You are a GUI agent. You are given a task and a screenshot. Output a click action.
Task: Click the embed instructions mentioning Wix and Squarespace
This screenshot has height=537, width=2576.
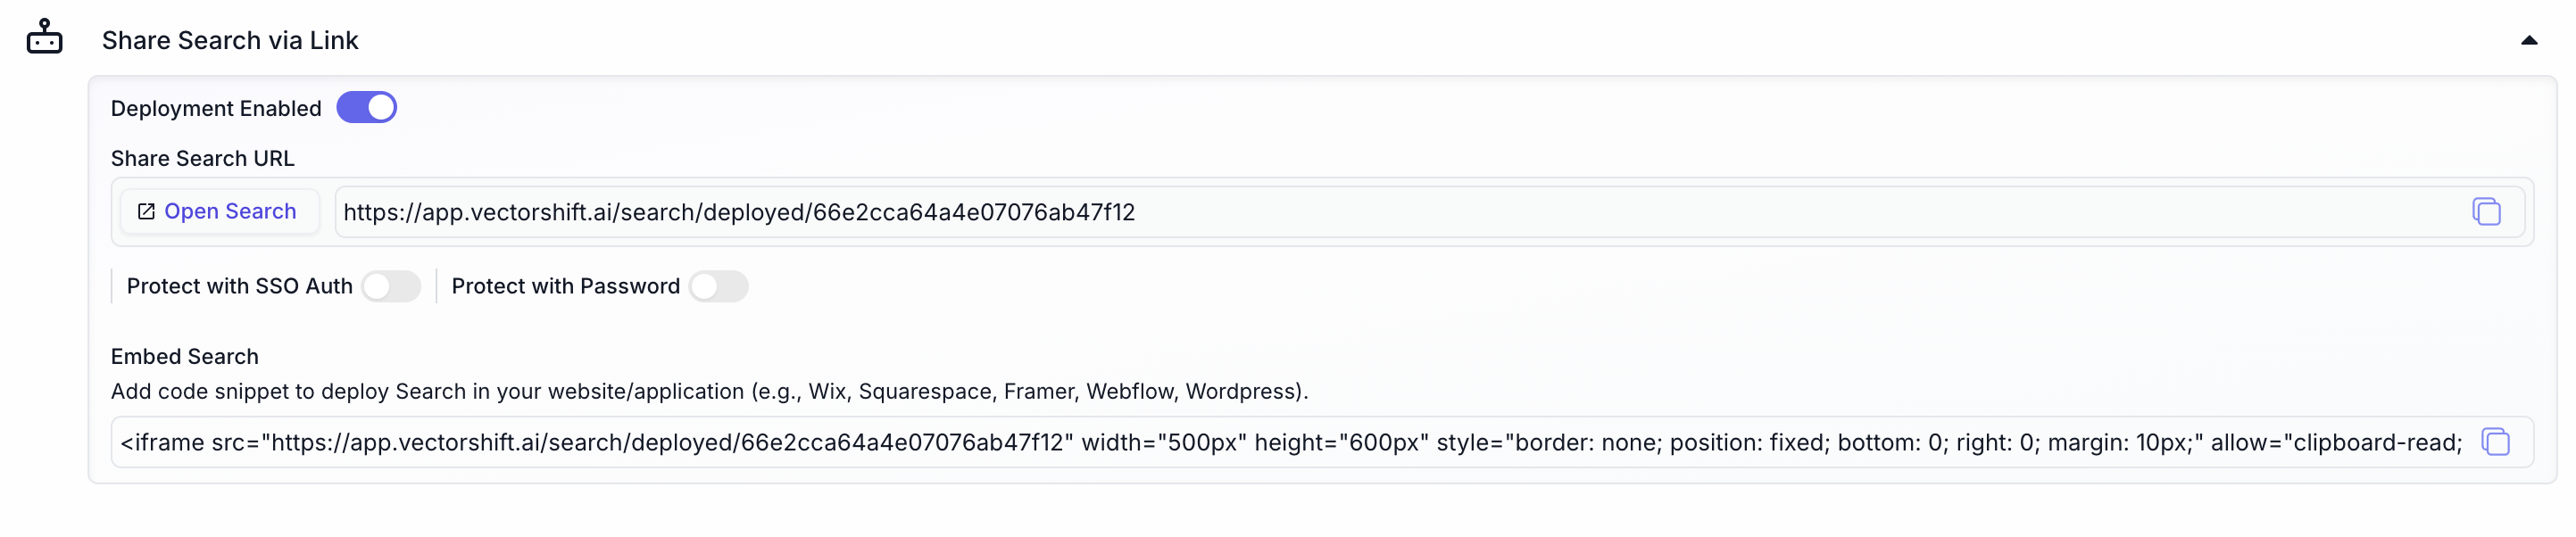pyautogui.click(x=709, y=392)
